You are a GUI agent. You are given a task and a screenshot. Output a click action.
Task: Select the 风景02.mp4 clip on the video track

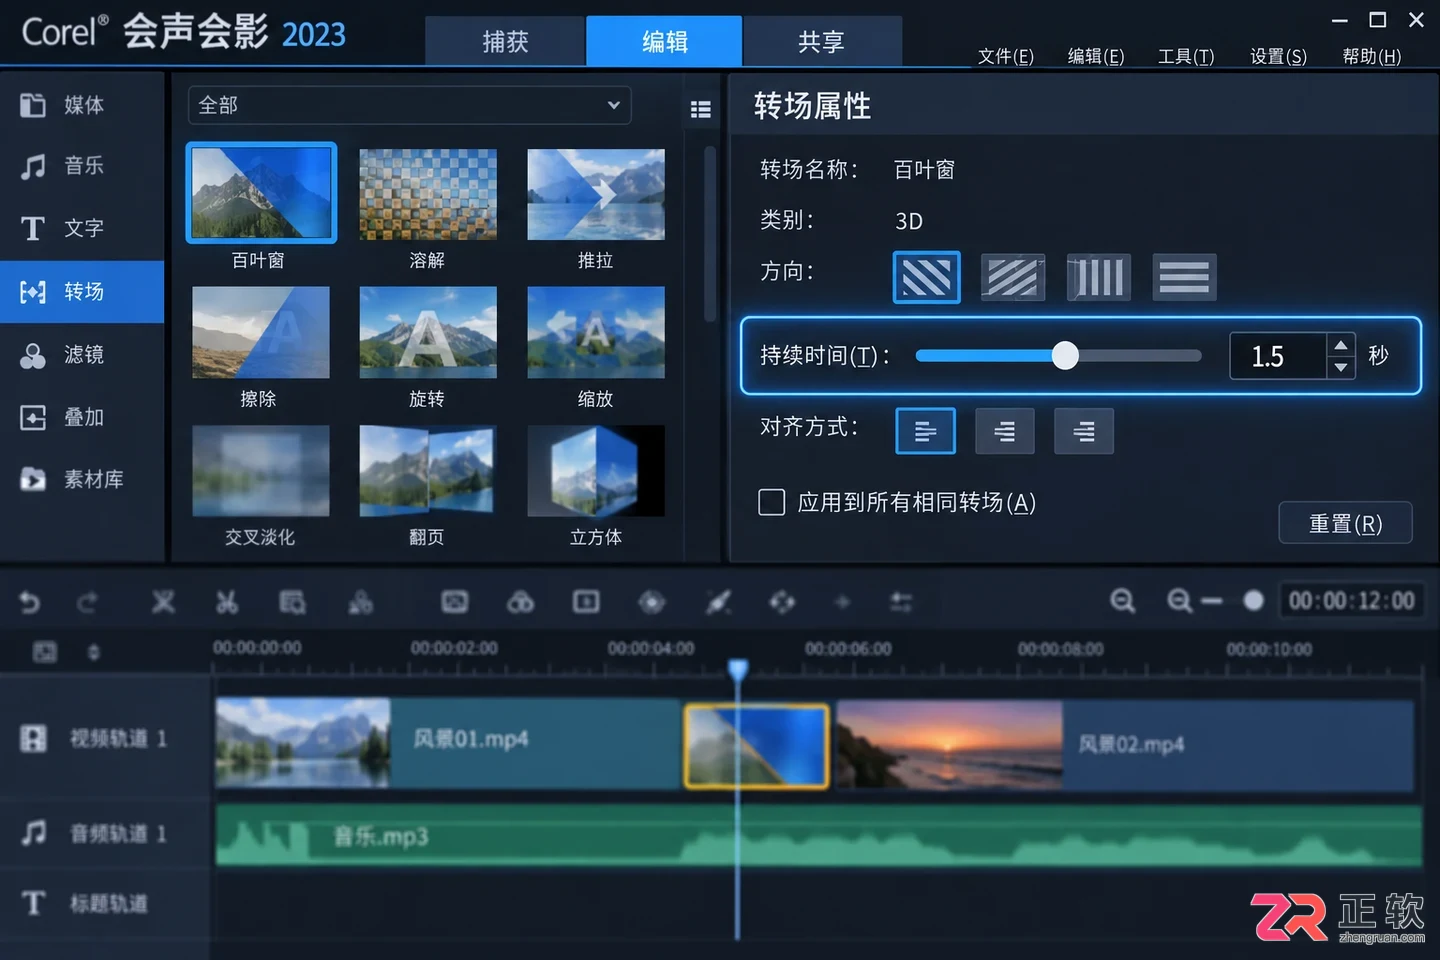tap(1125, 745)
